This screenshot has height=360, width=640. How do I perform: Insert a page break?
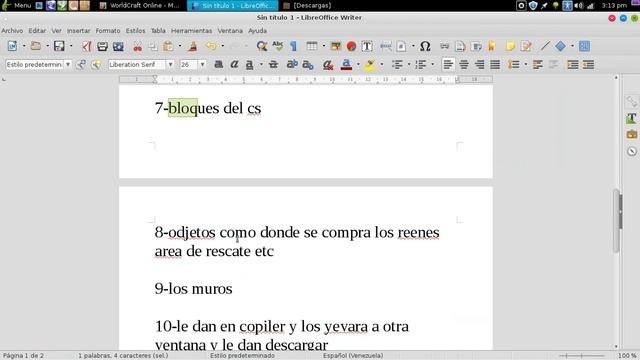coord(386,46)
